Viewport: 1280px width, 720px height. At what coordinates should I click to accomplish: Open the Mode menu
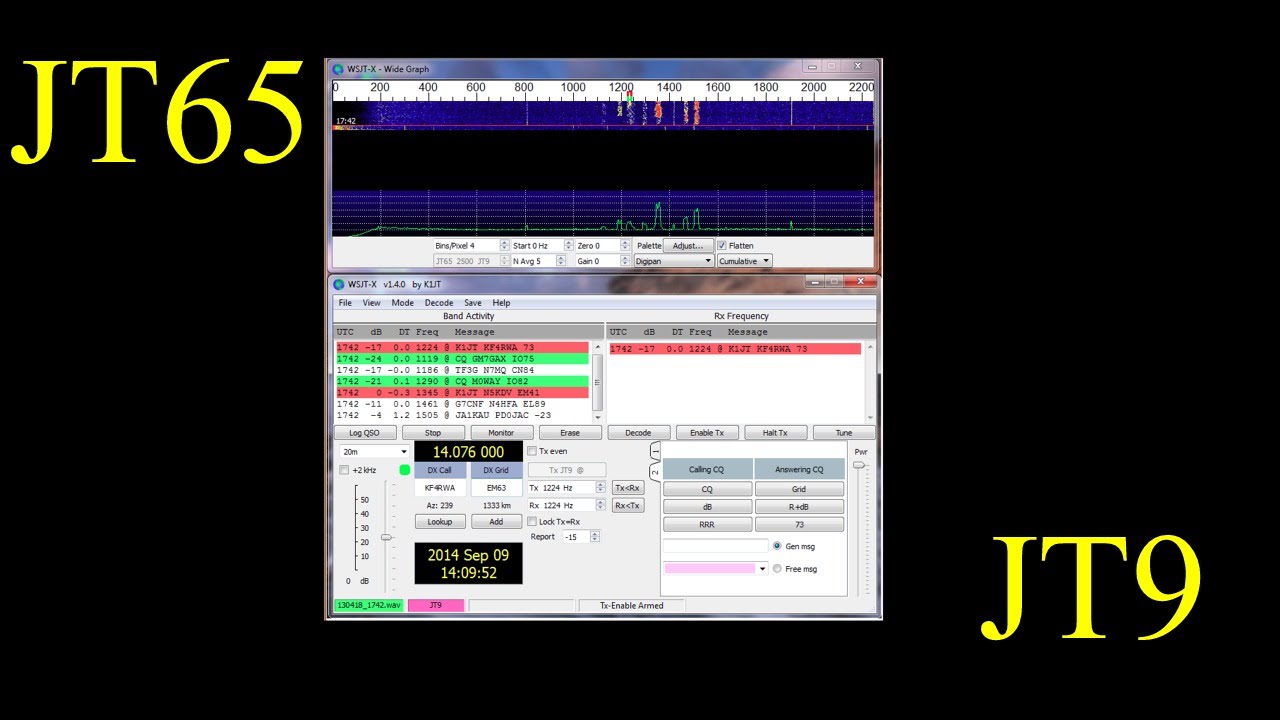coord(402,303)
